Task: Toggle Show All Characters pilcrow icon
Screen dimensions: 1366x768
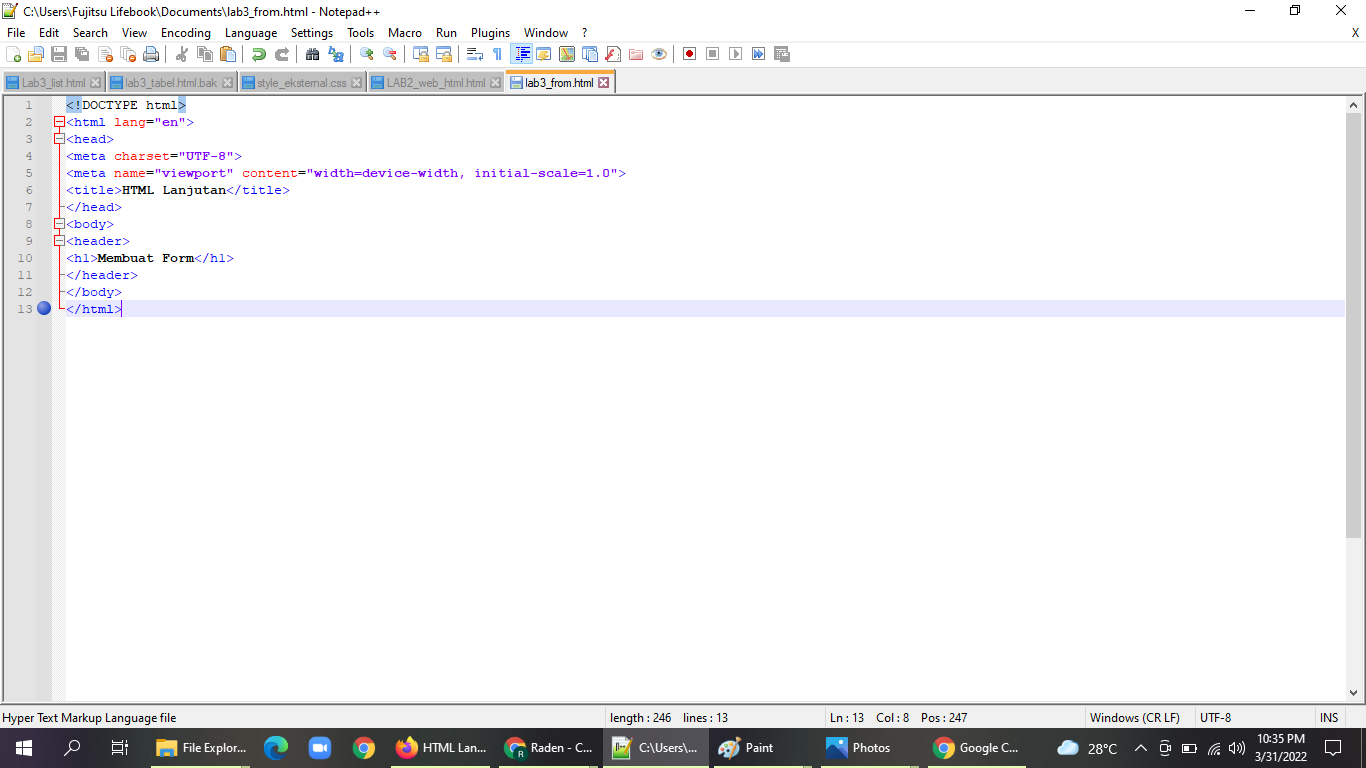Action: pyautogui.click(x=498, y=54)
